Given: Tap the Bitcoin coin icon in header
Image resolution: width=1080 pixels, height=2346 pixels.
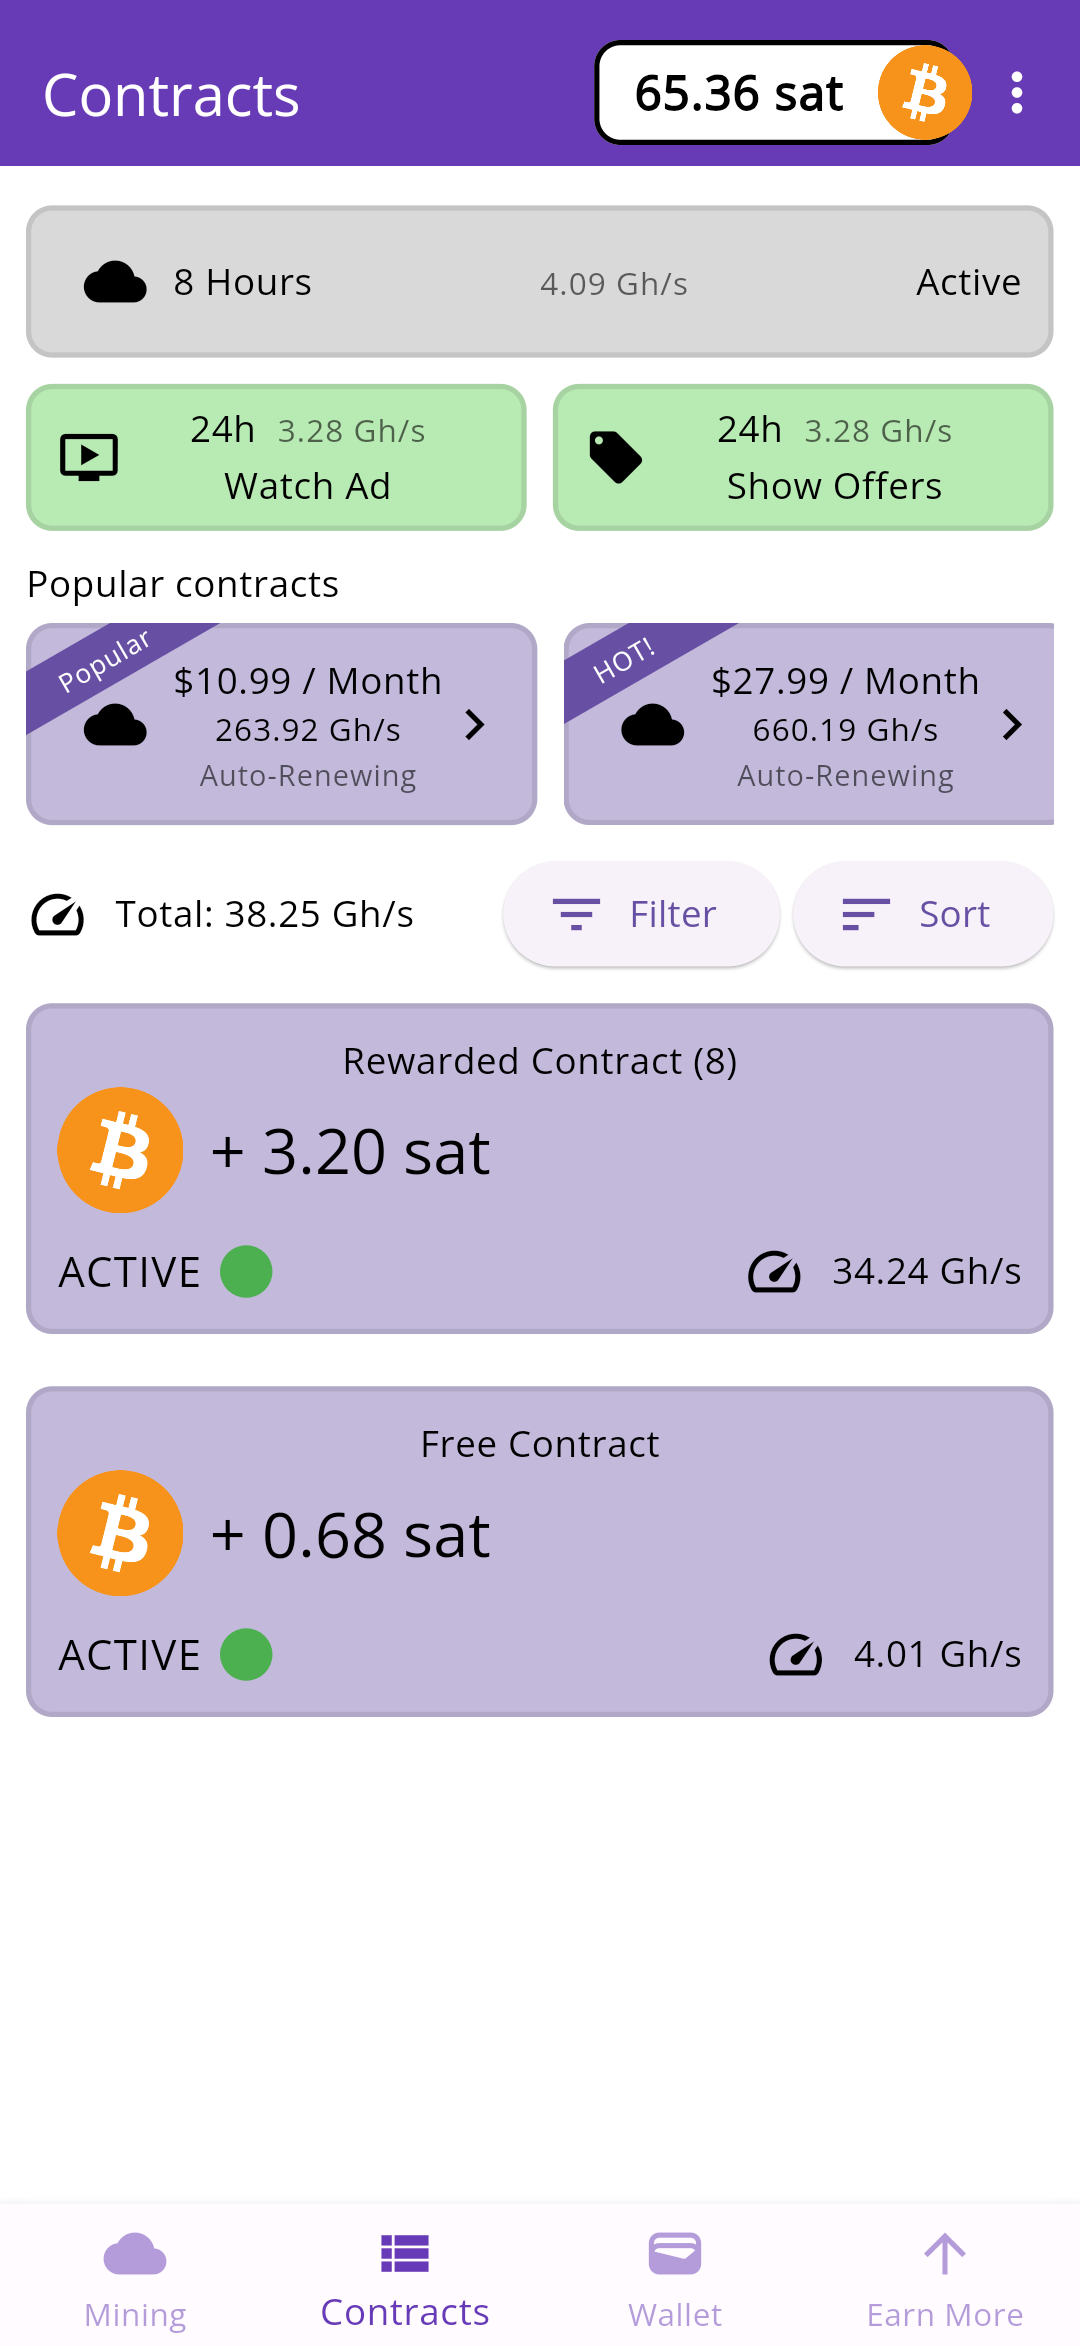Looking at the screenshot, I should pos(924,93).
